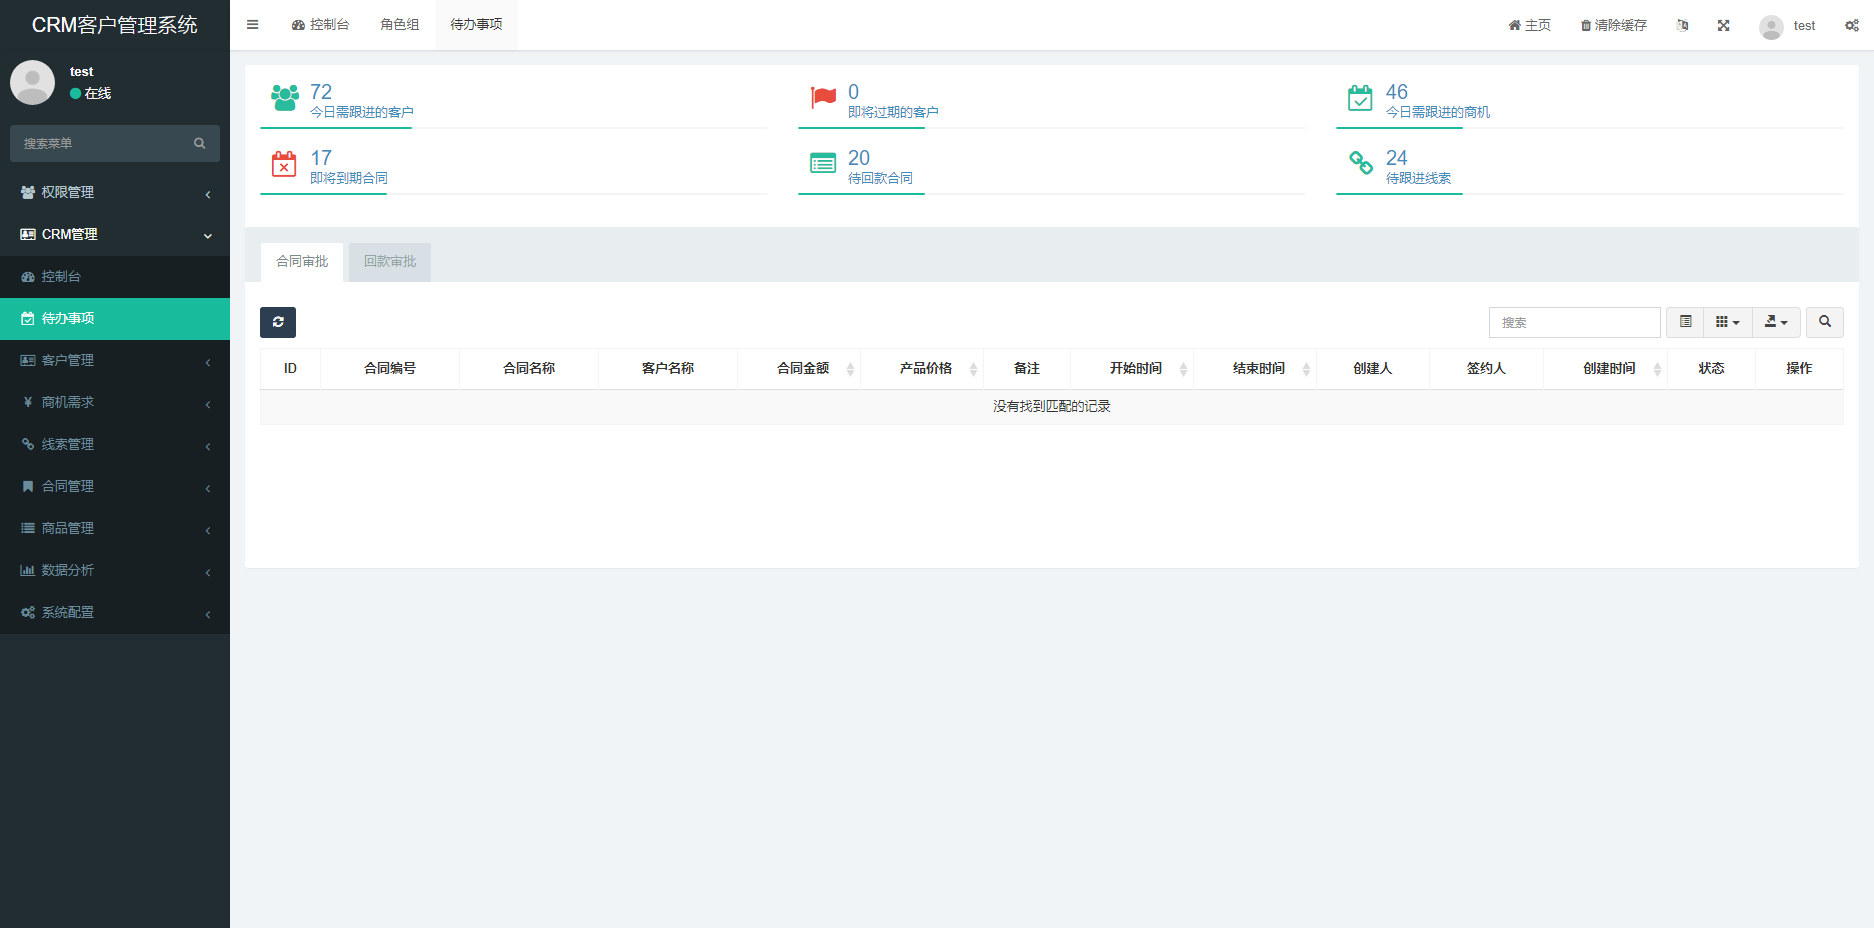Click the red flag icon
Viewport: 1874px width, 928px height.
pos(823,98)
